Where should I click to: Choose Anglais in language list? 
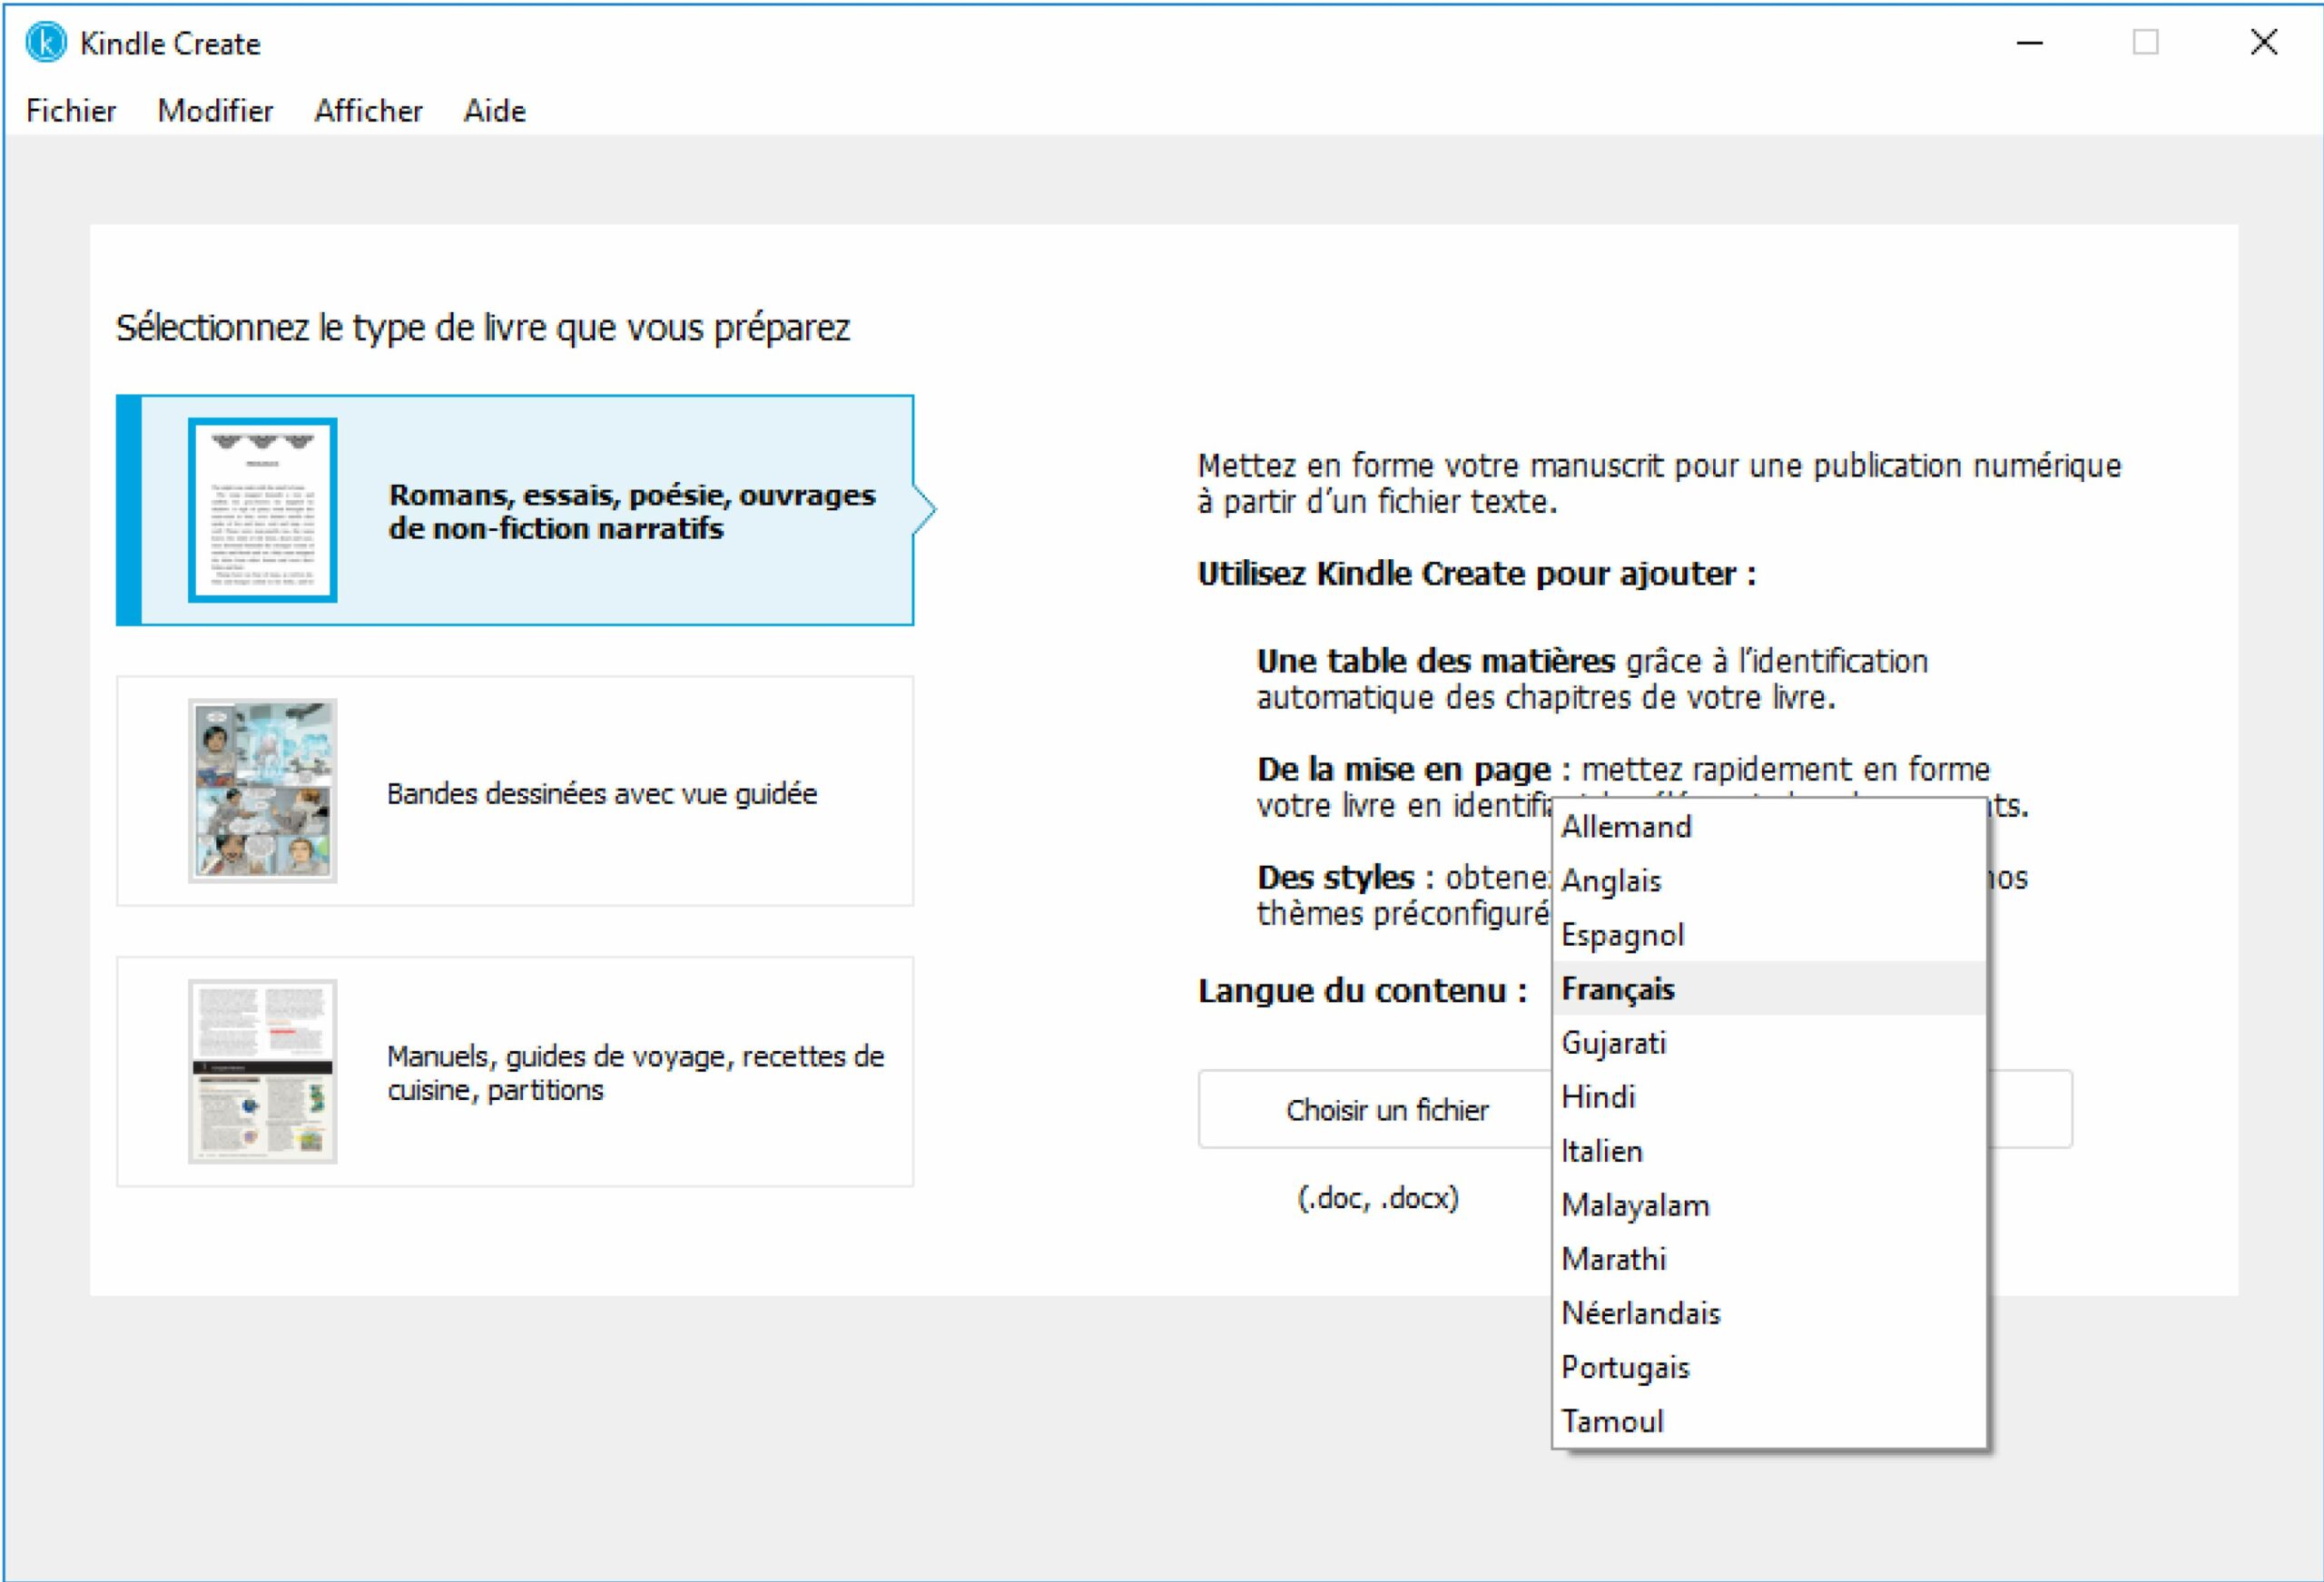(x=1611, y=881)
